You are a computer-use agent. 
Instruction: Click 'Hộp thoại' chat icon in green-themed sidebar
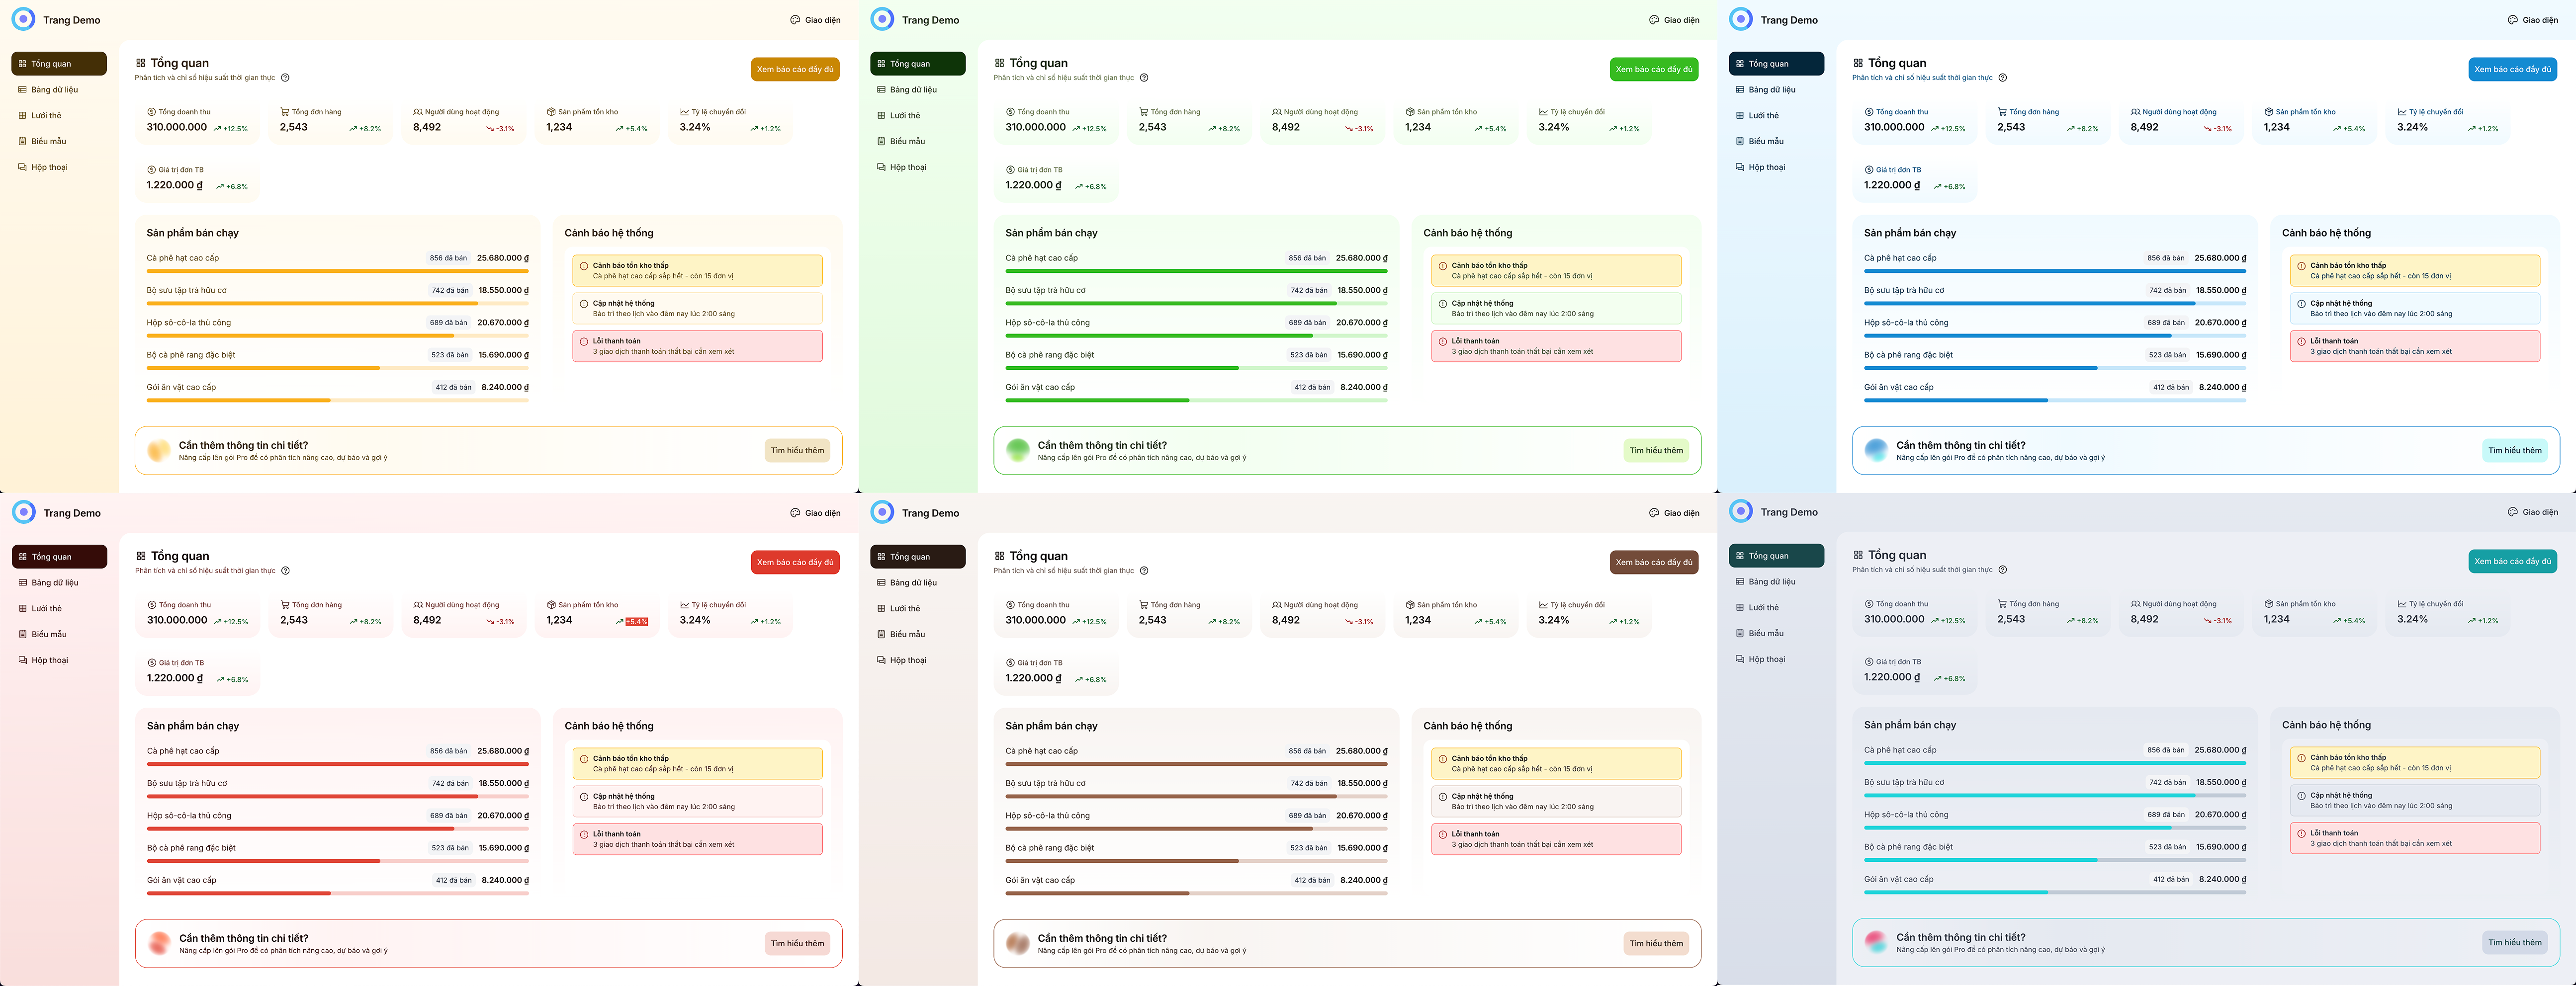pyautogui.click(x=881, y=167)
